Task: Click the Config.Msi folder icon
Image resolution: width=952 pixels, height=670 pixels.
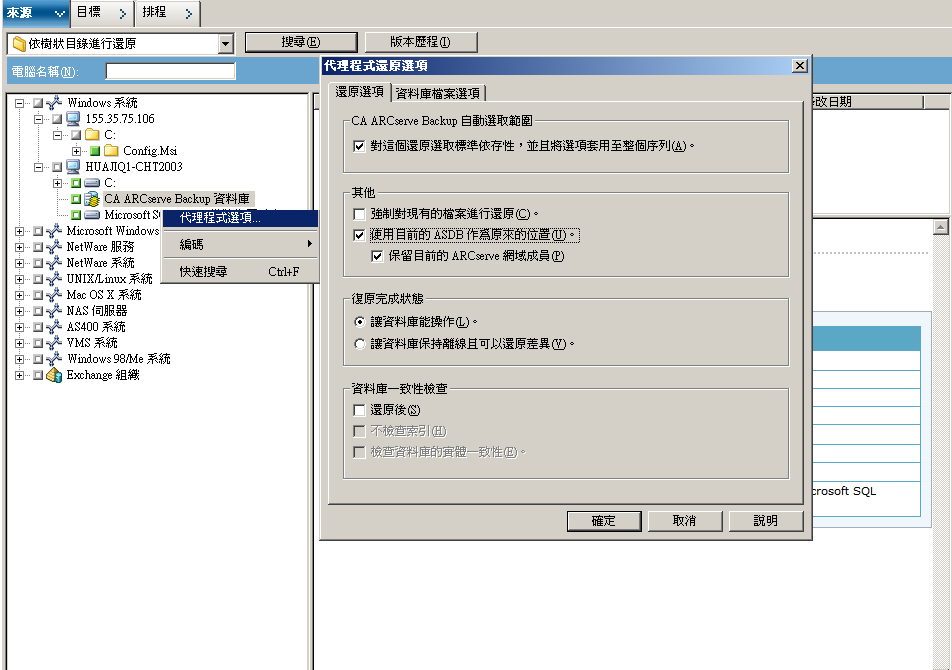Action: point(111,151)
